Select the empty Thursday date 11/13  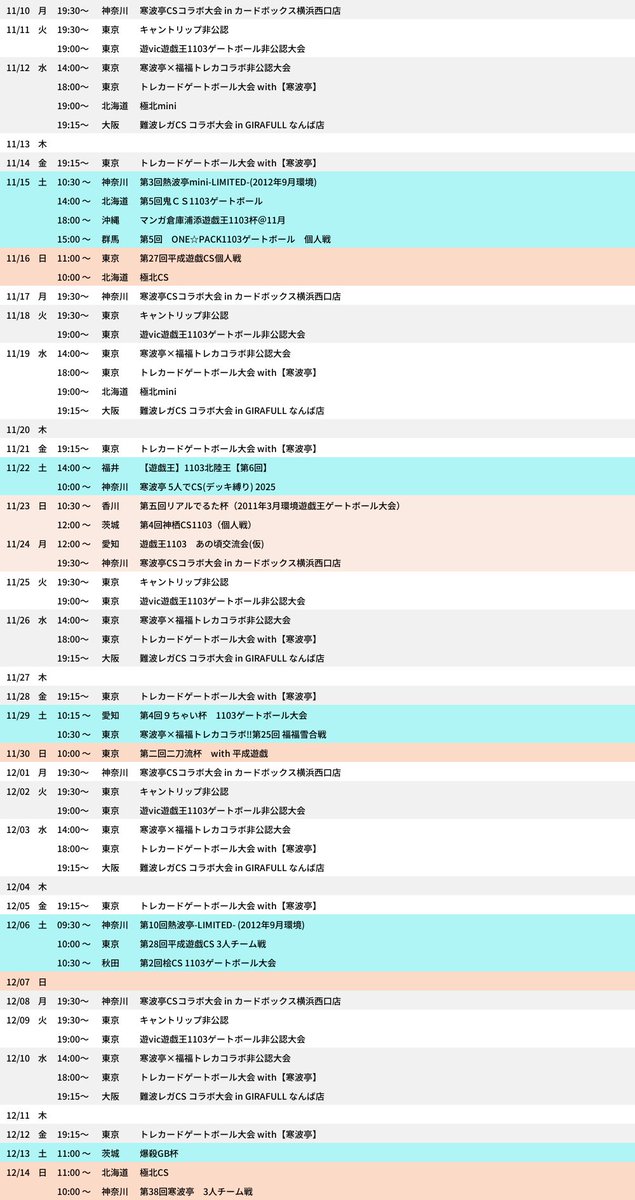(x=18, y=143)
